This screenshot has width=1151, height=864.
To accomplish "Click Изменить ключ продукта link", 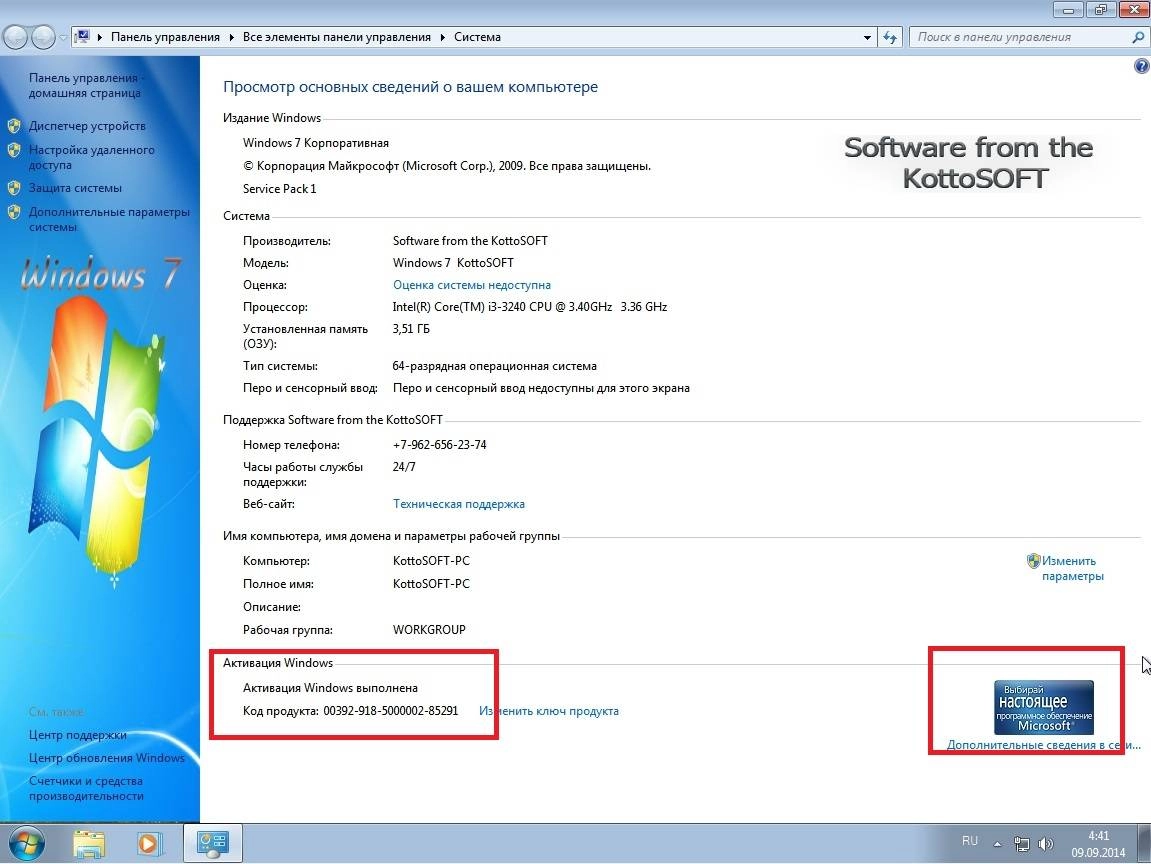I will point(549,711).
